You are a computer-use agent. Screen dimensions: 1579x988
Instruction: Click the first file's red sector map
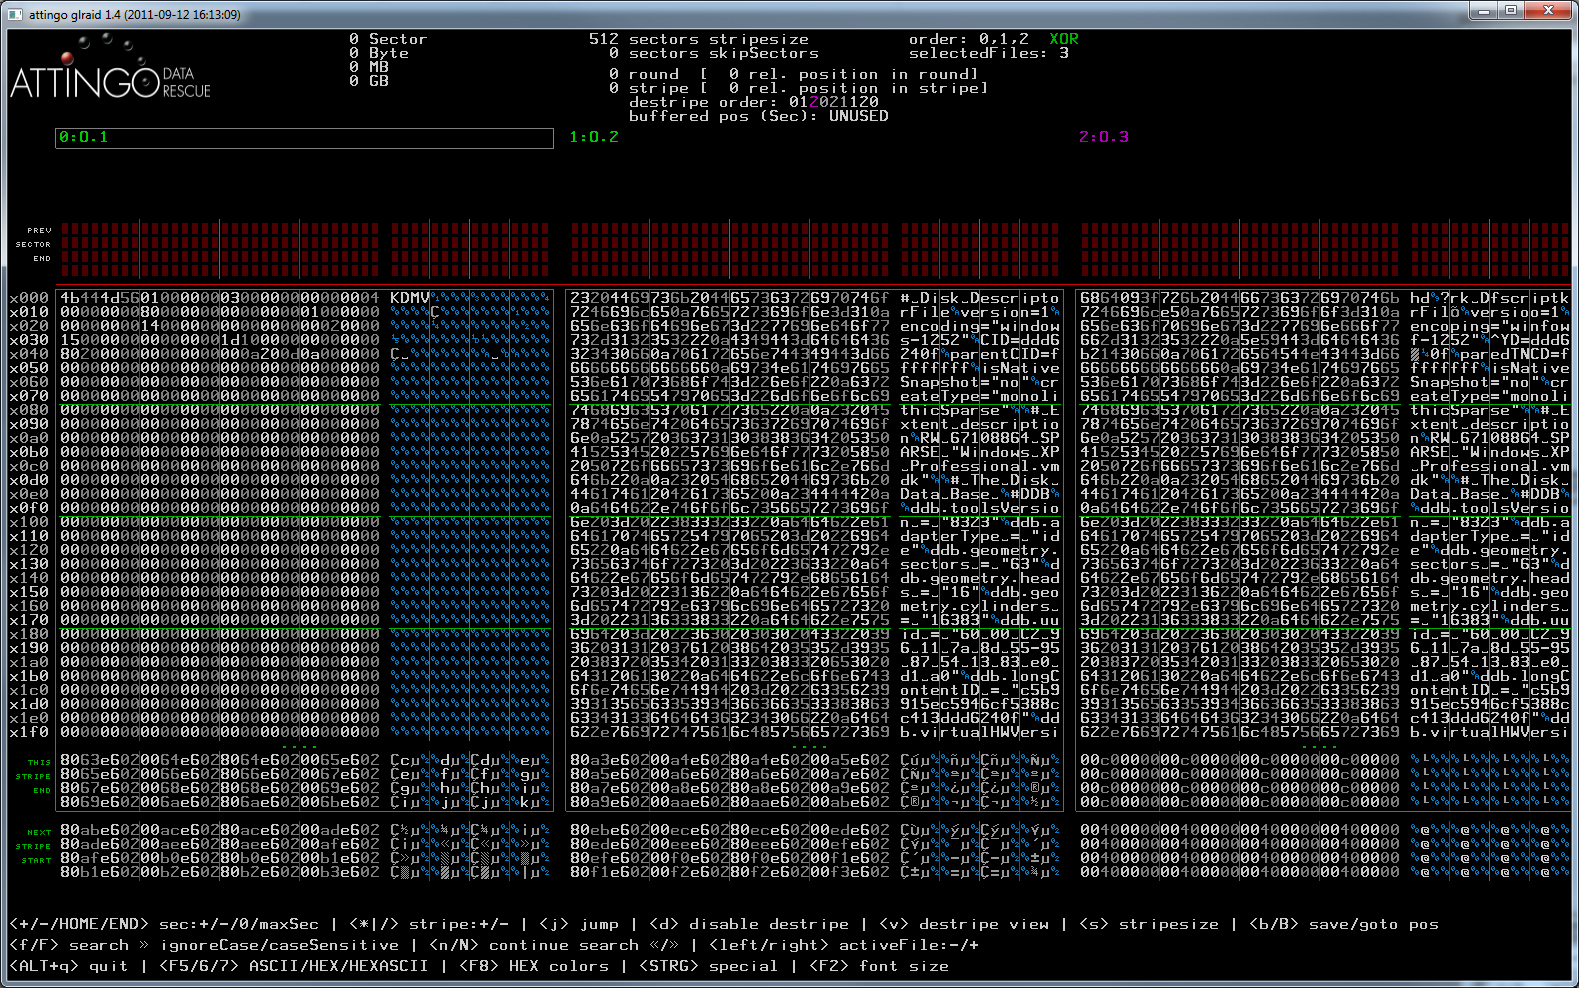coord(304,250)
